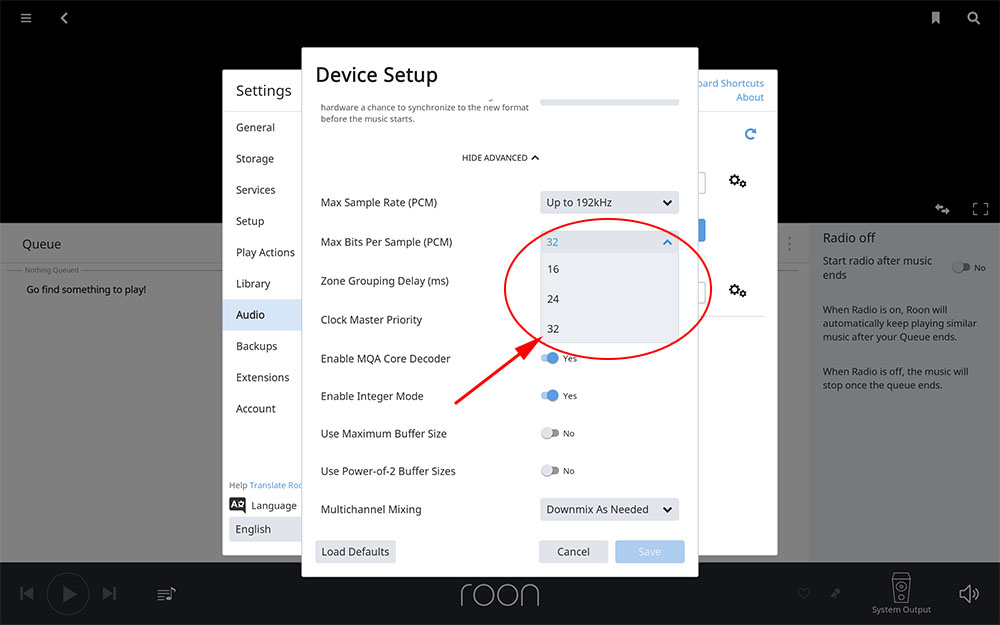Click the back arrow icon

(64, 18)
